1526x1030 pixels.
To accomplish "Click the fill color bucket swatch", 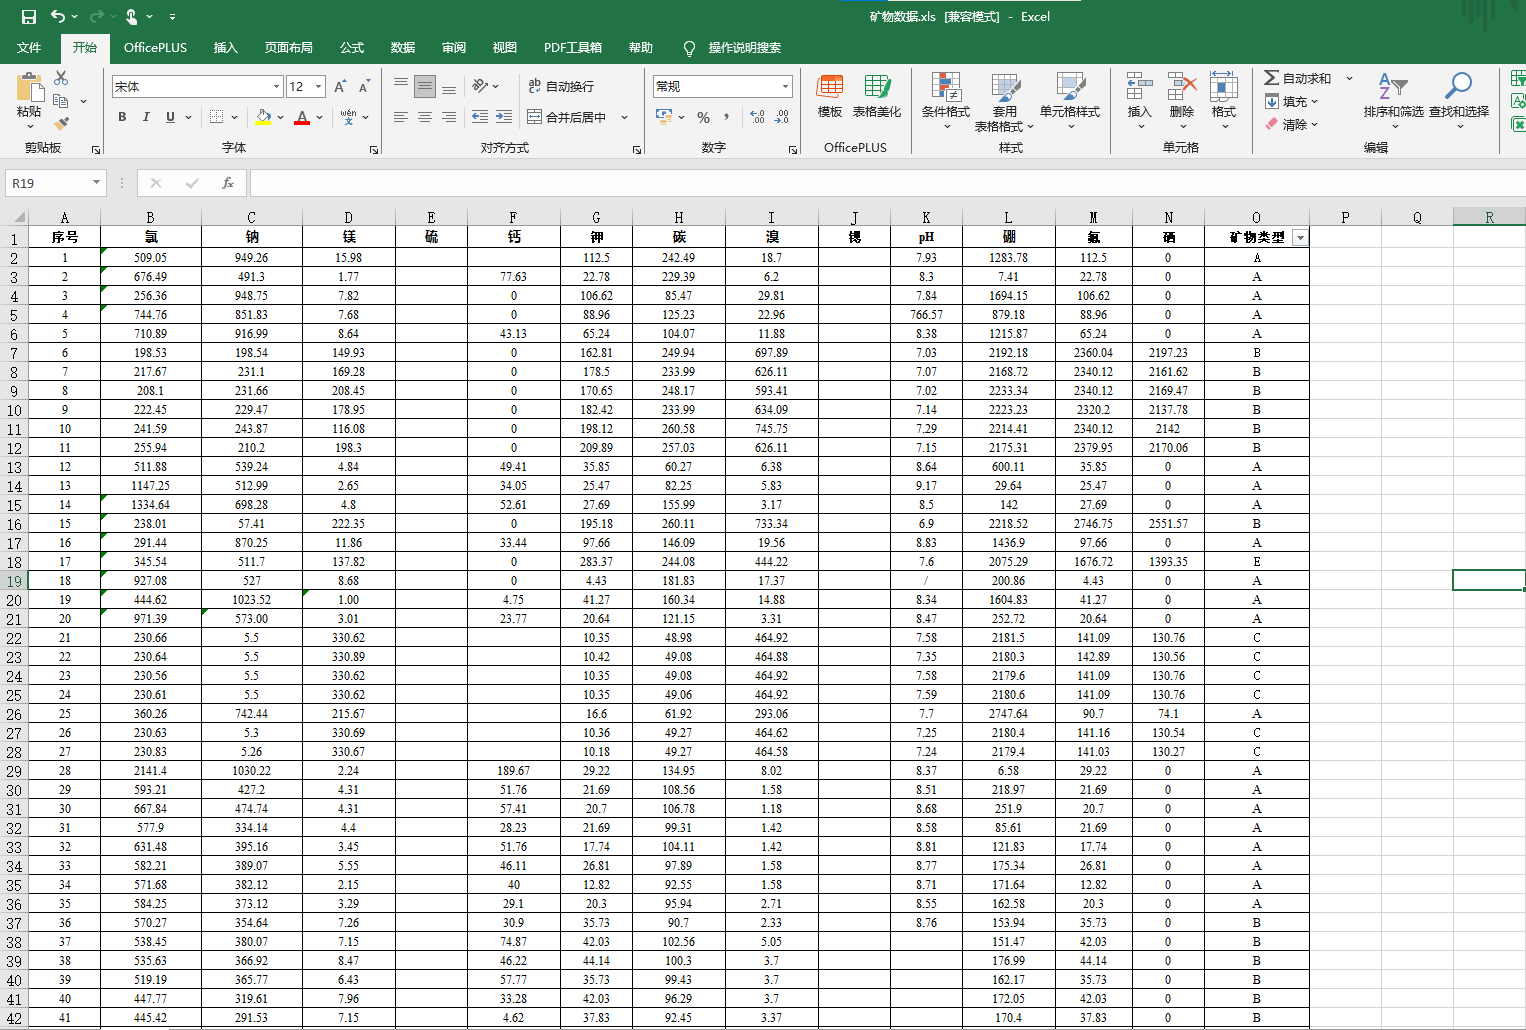I will (263, 117).
